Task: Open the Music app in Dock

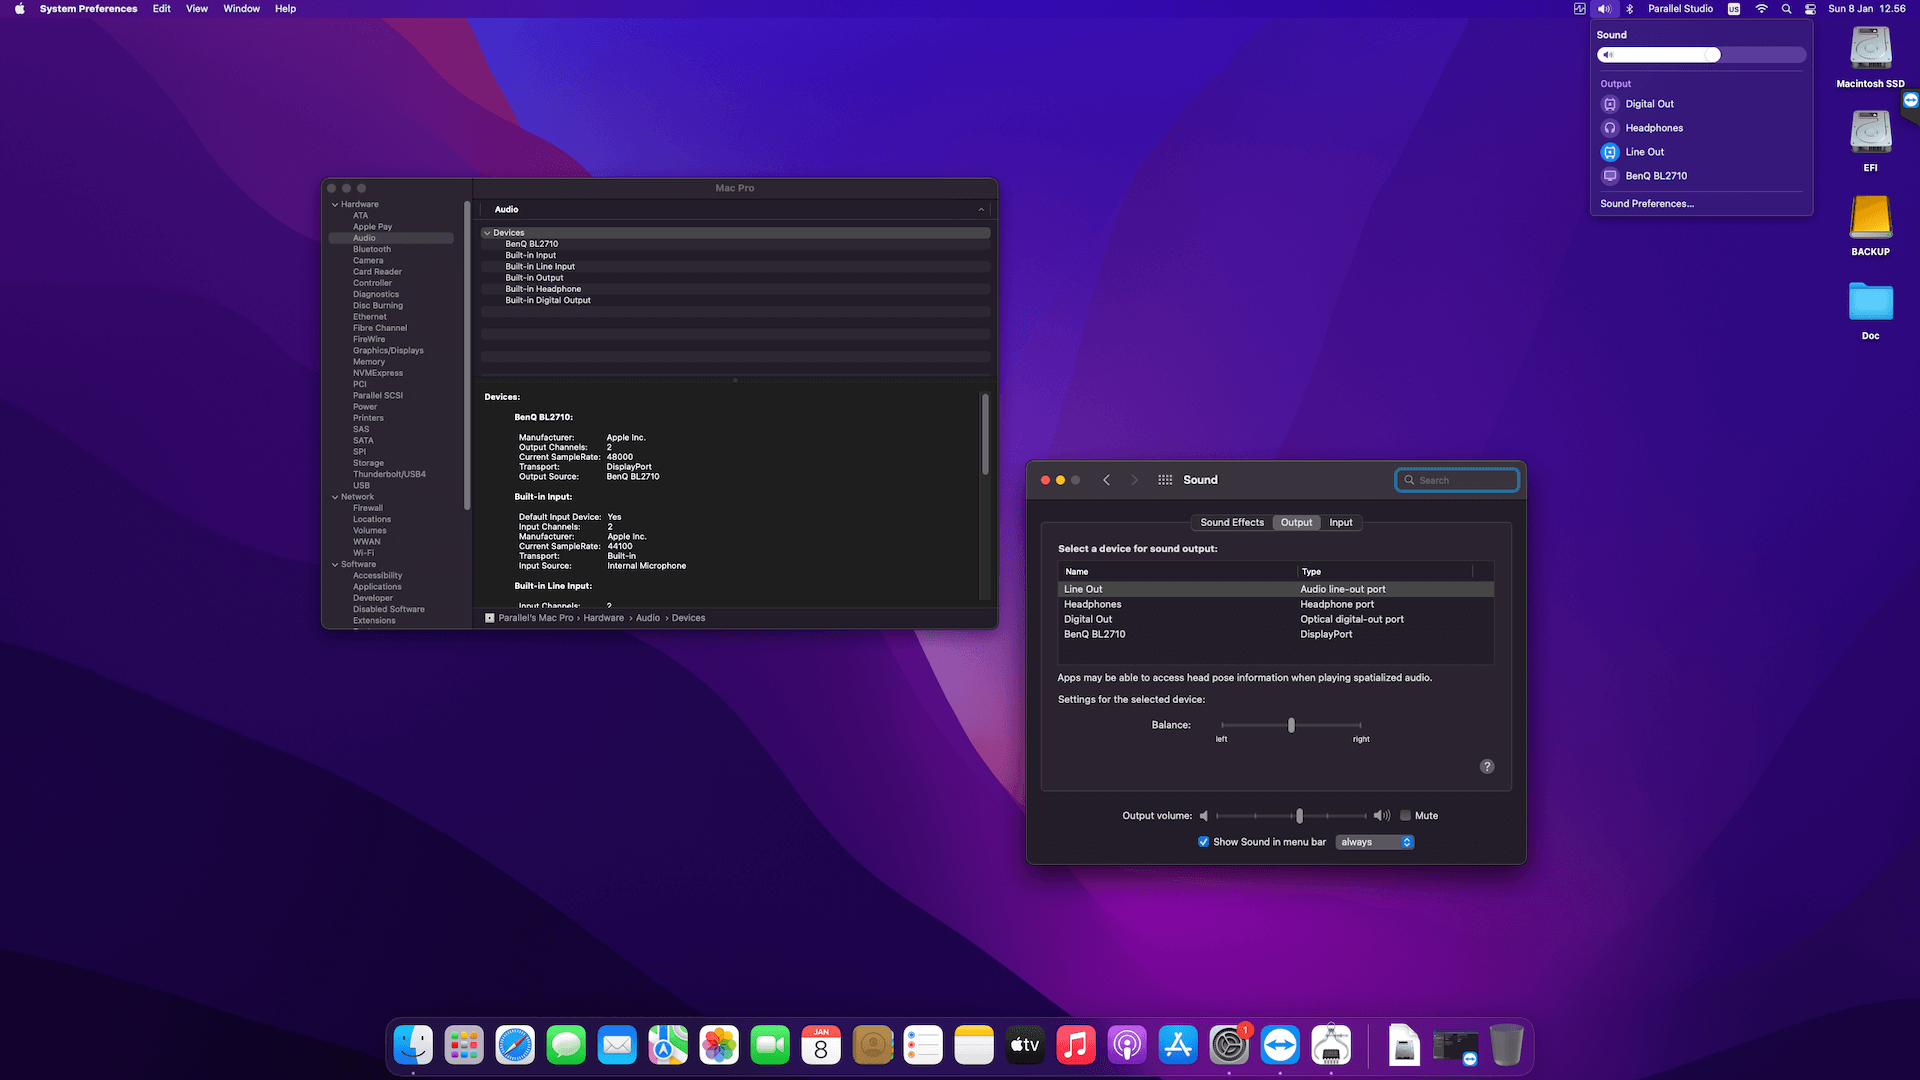Action: pyautogui.click(x=1076, y=1045)
